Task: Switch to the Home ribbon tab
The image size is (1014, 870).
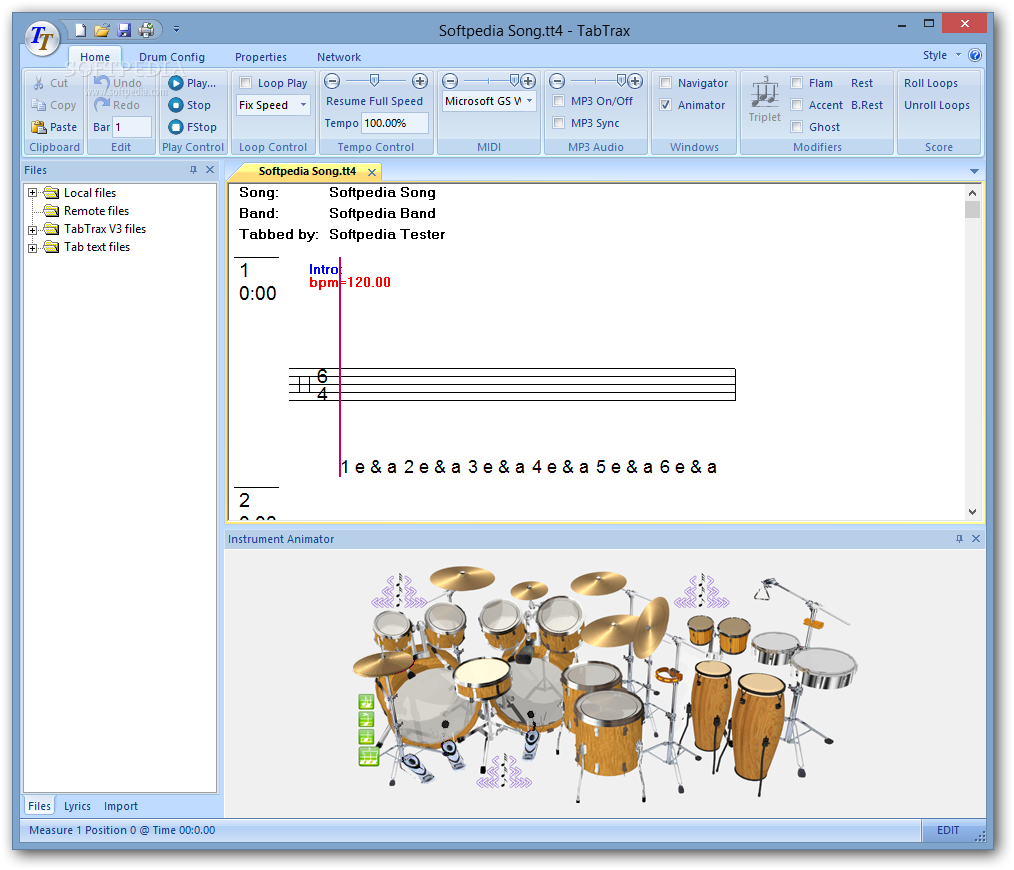Action: [x=95, y=57]
